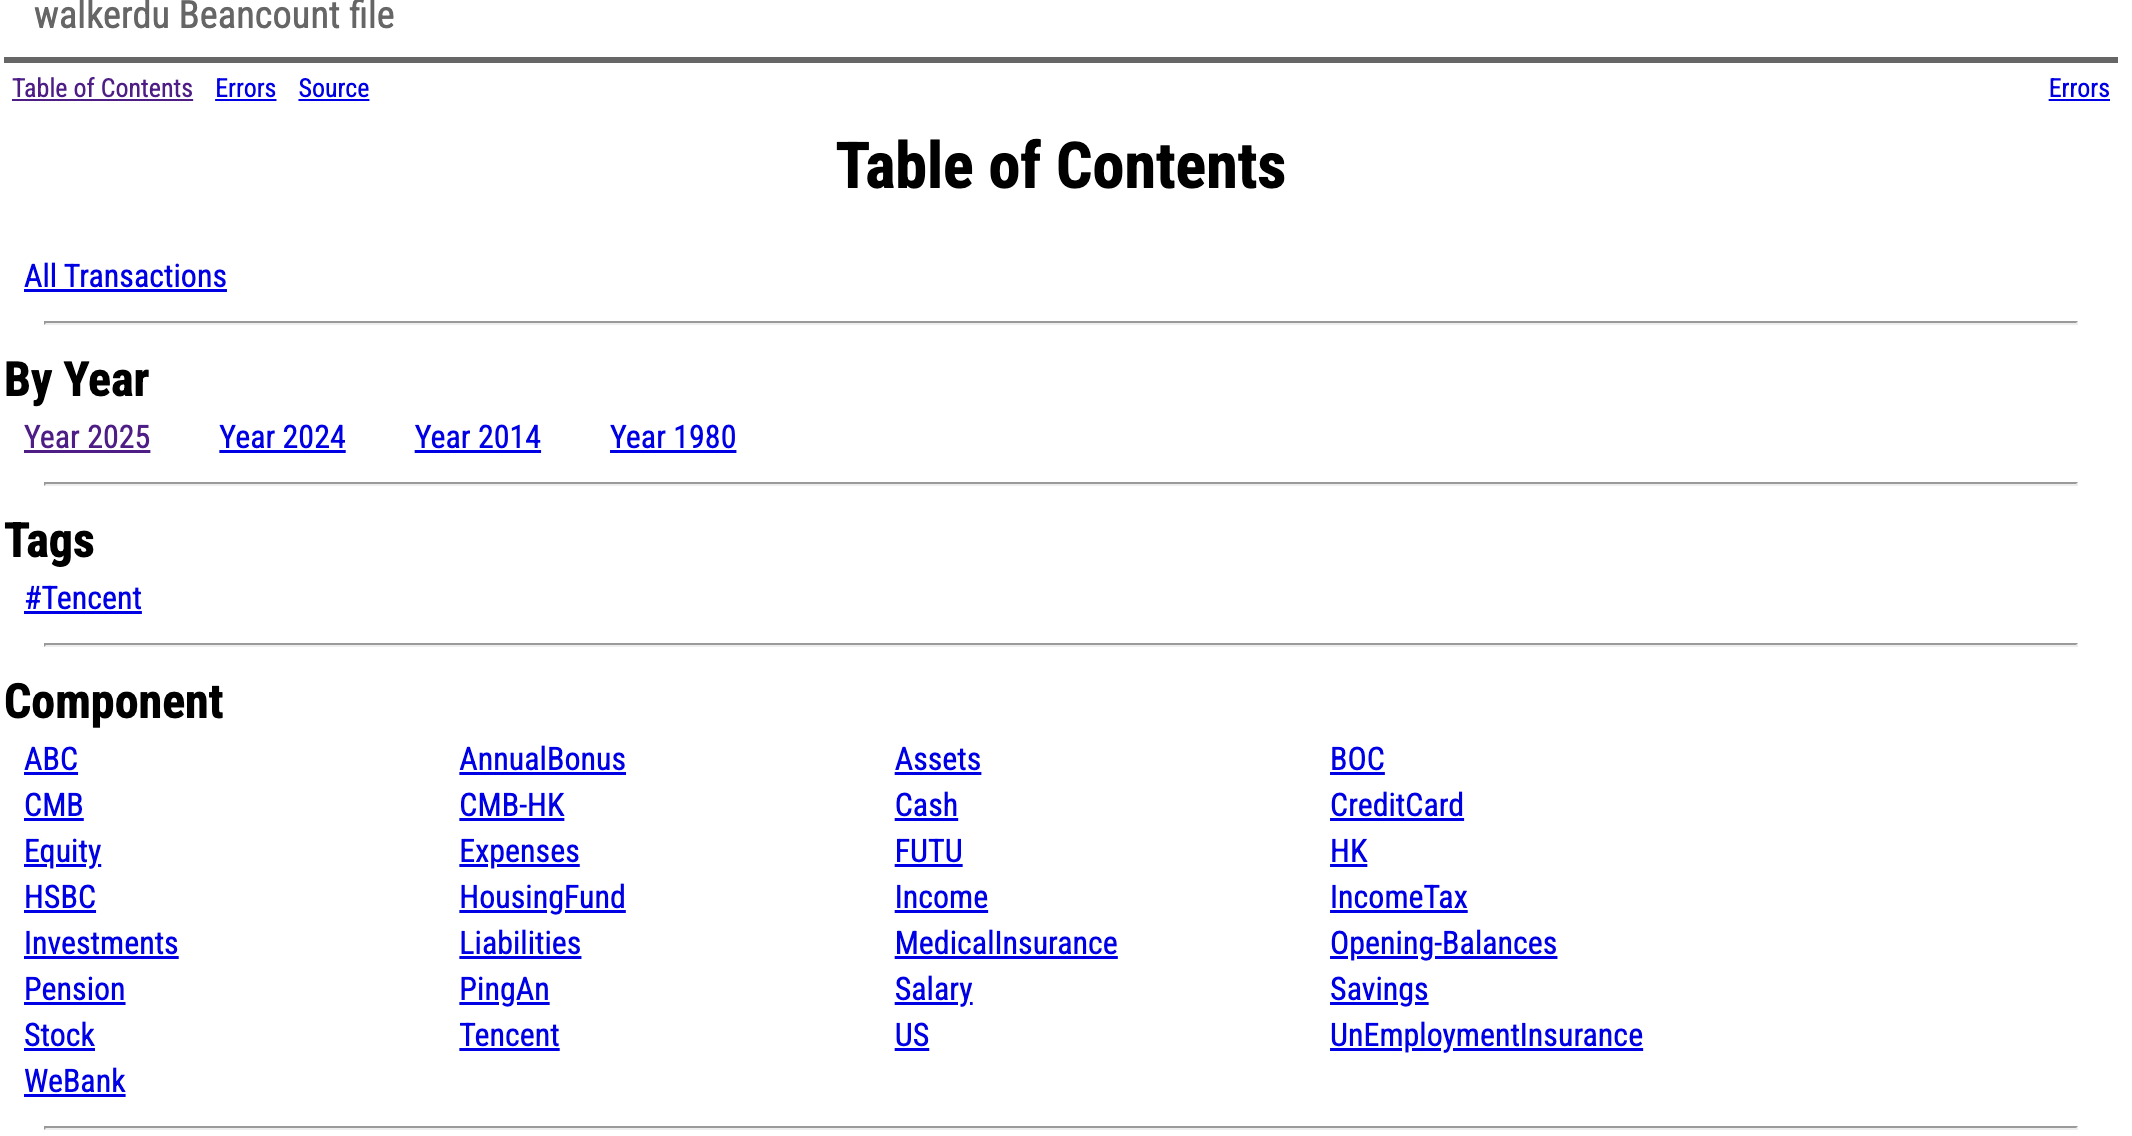Image resolution: width=2132 pixels, height=1136 pixels.
Task: Open the WeBank component link
Action: click(x=75, y=1081)
